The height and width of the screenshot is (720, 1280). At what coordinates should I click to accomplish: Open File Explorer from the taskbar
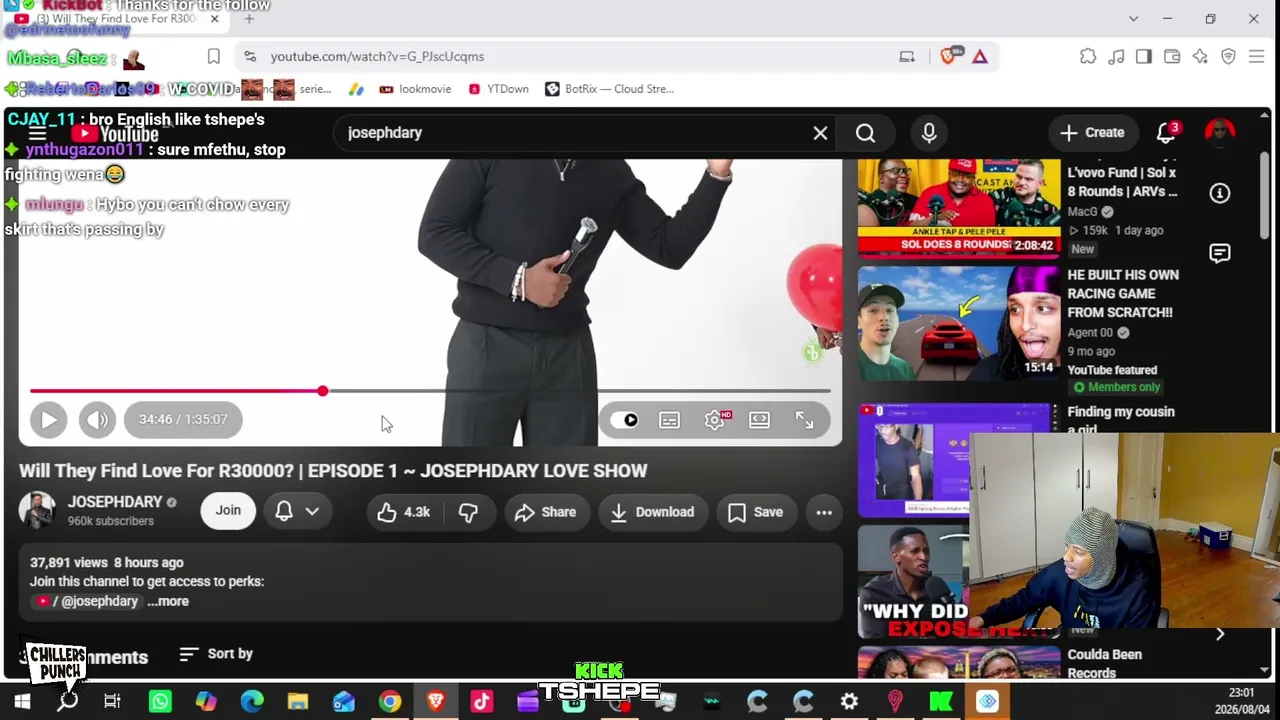(298, 702)
